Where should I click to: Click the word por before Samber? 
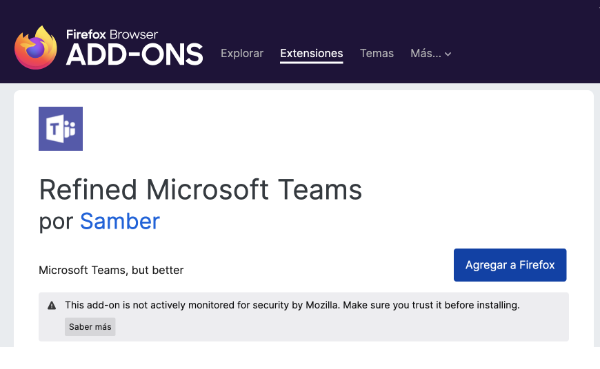pos(56,222)
